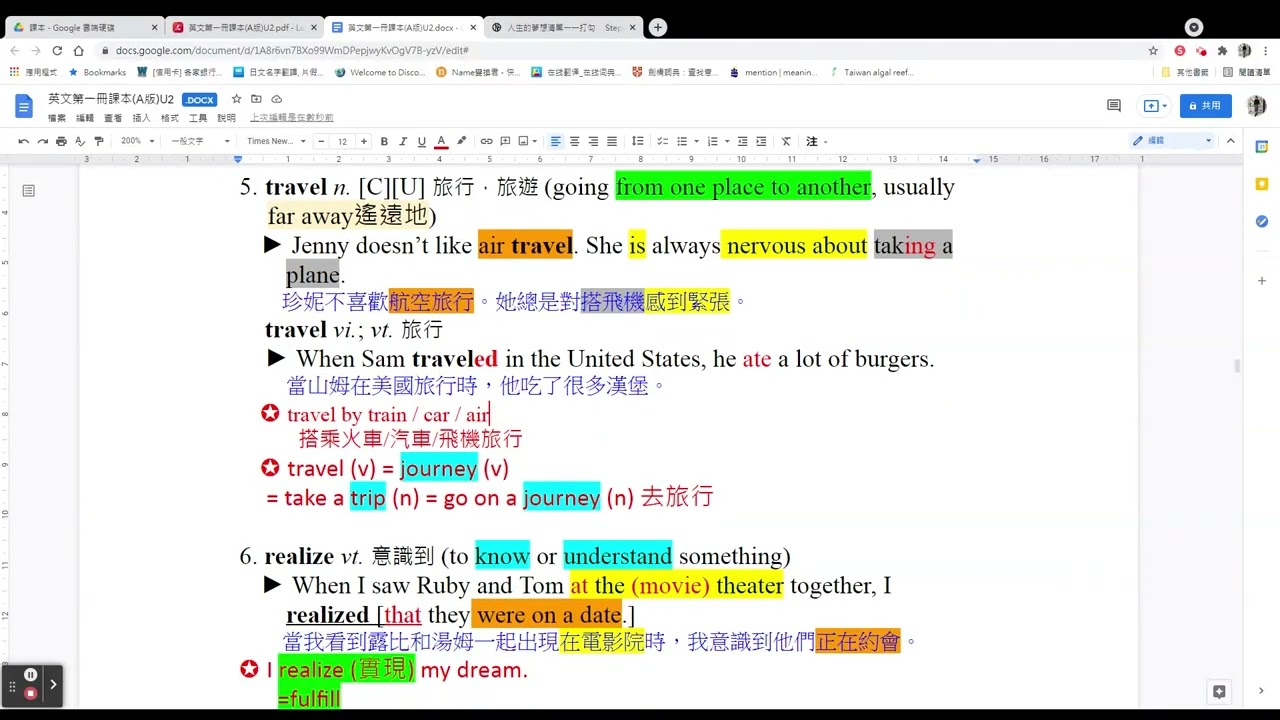Click the Insert link icon

click(x=486, y=141)
